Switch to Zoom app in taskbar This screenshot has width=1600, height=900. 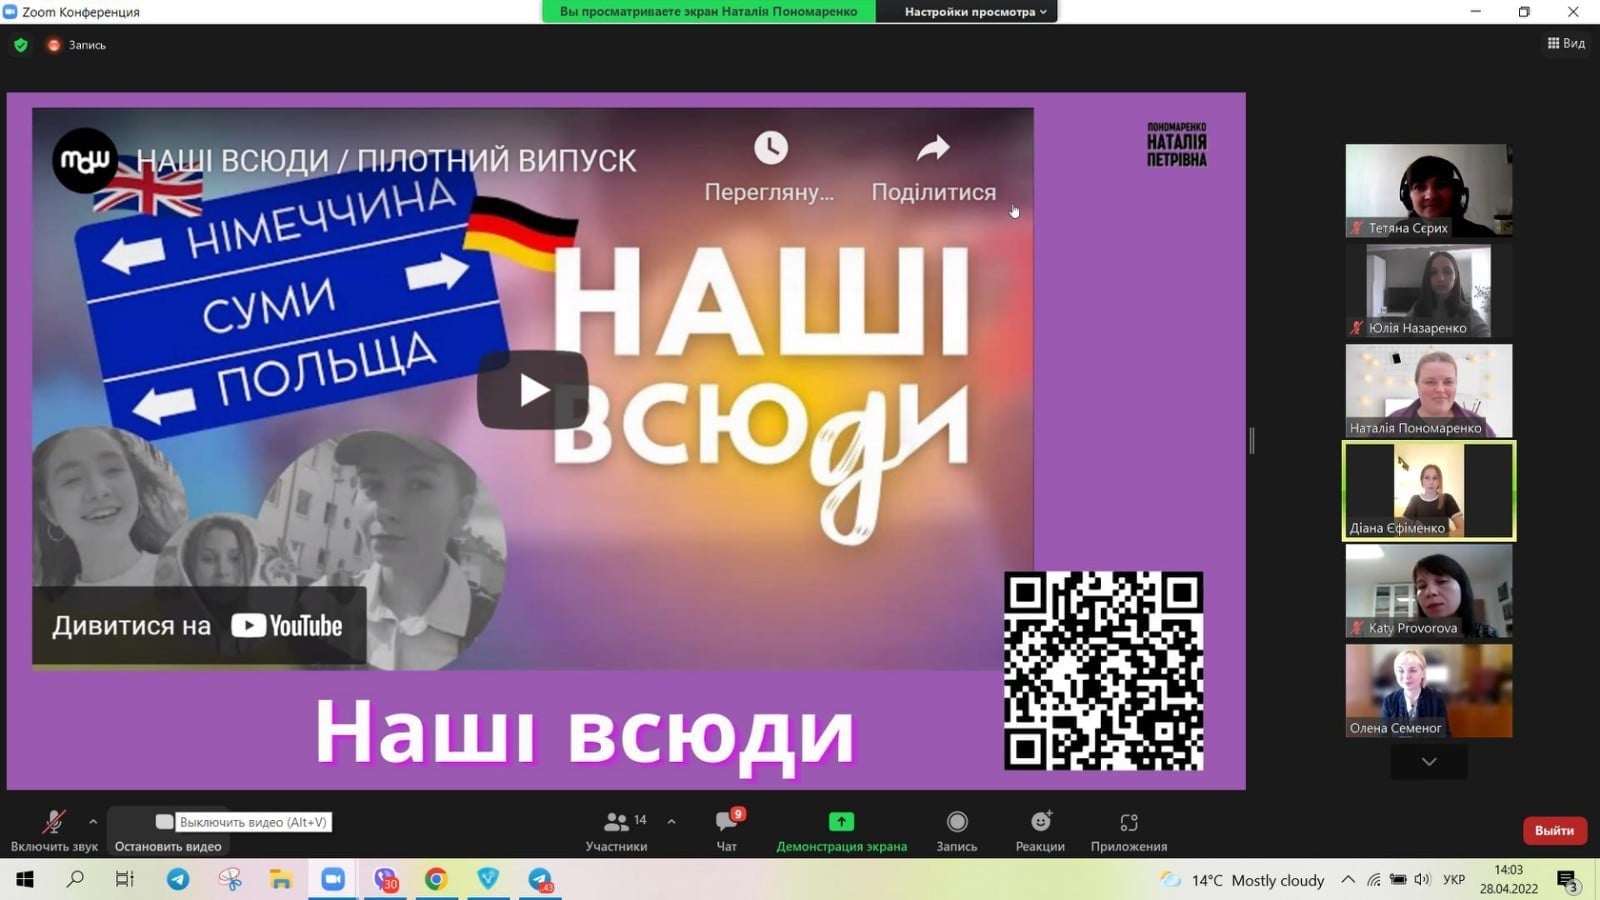(x=333, y=879)
